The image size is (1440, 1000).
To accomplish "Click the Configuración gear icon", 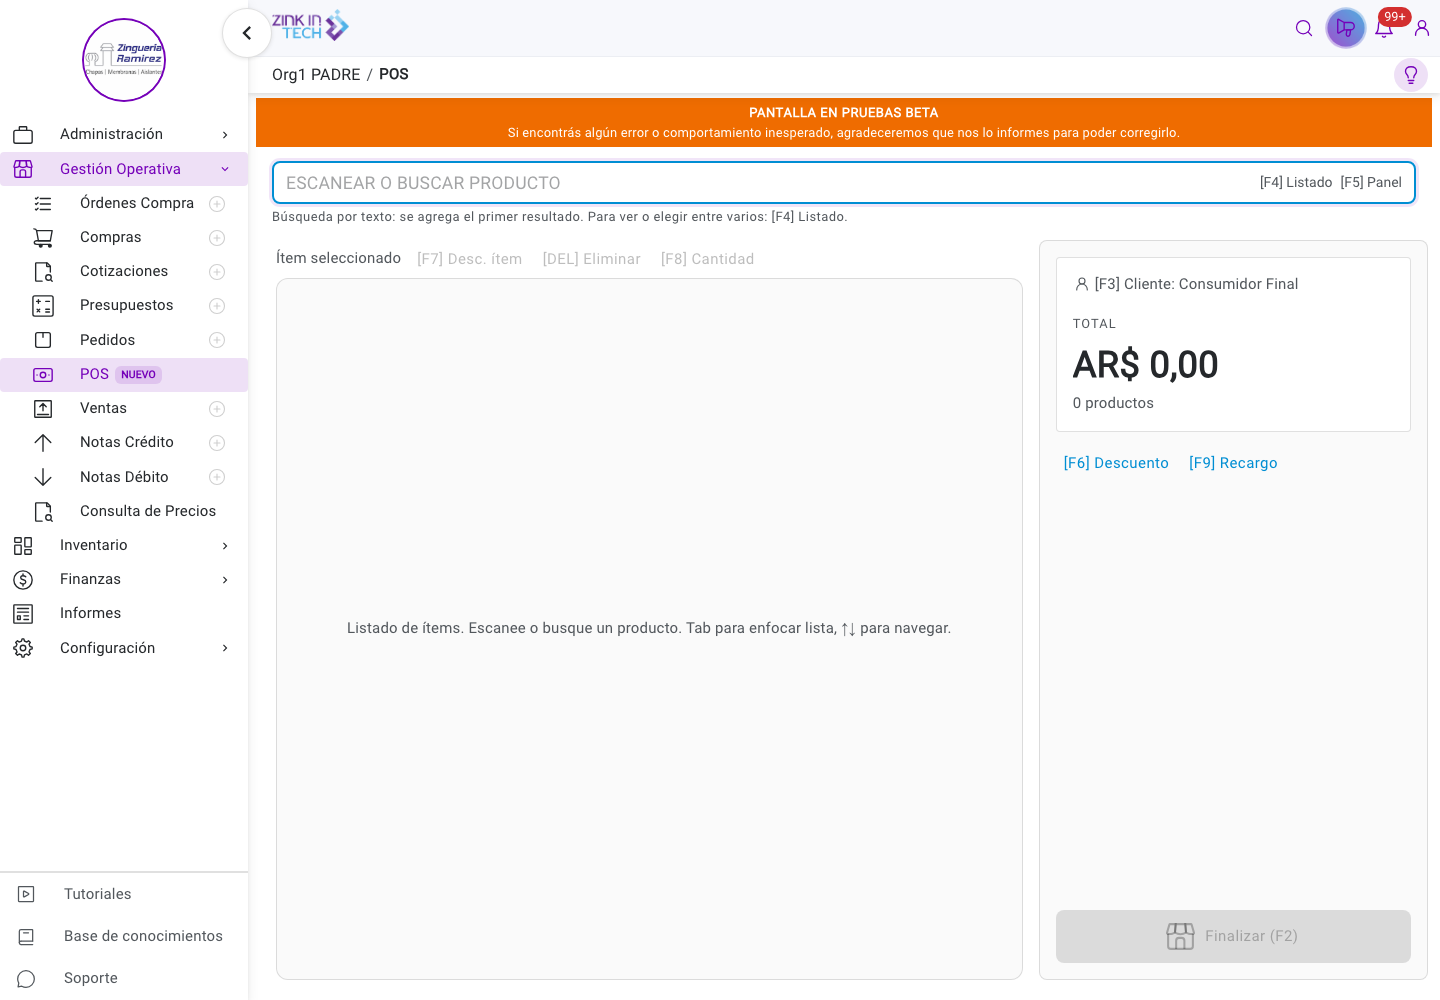I will [23, 648].
